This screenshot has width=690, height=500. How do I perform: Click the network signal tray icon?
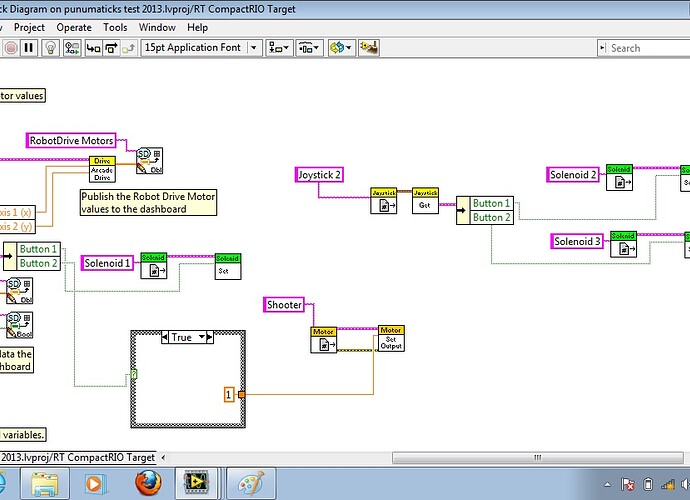[x=668, y=485]
